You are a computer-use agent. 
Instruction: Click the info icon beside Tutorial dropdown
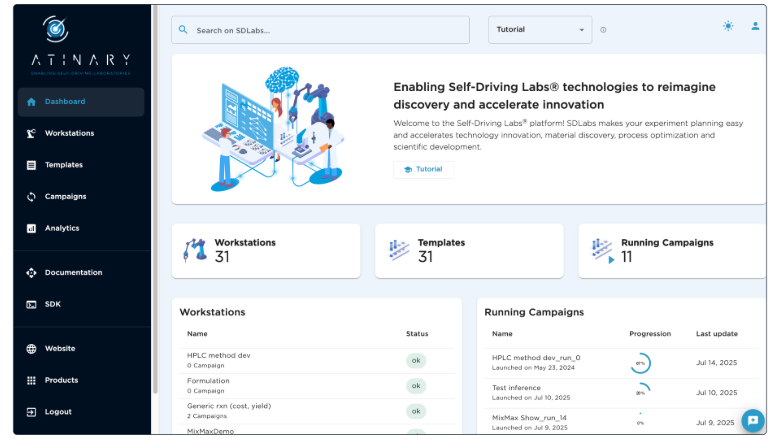click(603, 30)
